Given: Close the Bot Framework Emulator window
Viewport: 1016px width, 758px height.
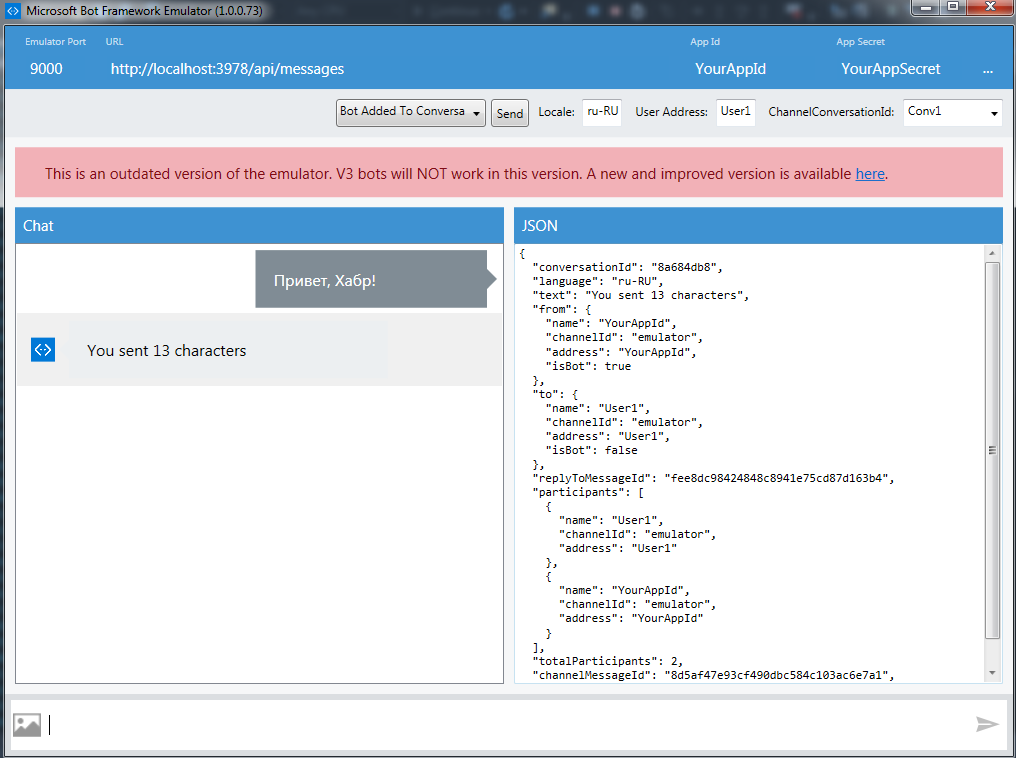Looking at the screenshot, I should click(990, 7).
